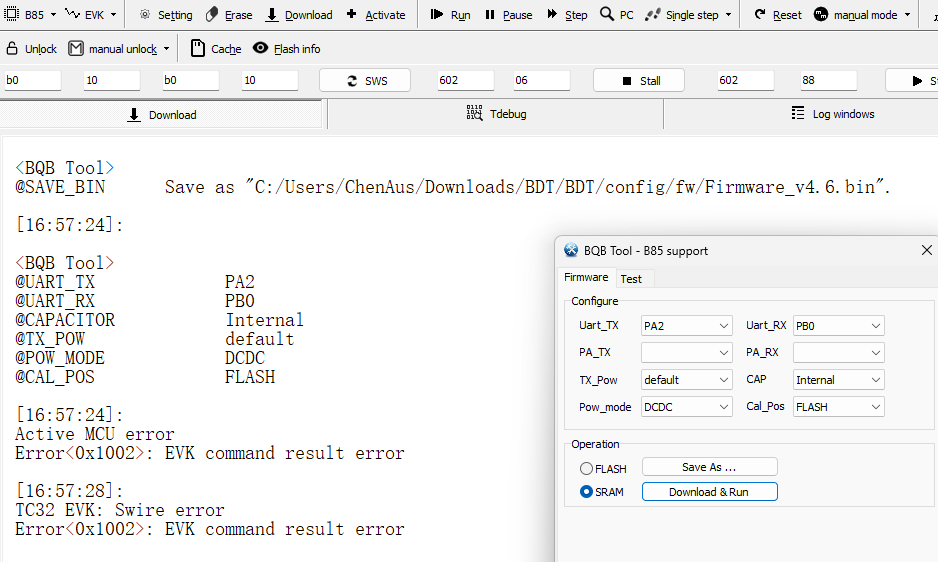
Task: Click the '@CAPACITOR' log entry
Action: [x=65, y=320]
